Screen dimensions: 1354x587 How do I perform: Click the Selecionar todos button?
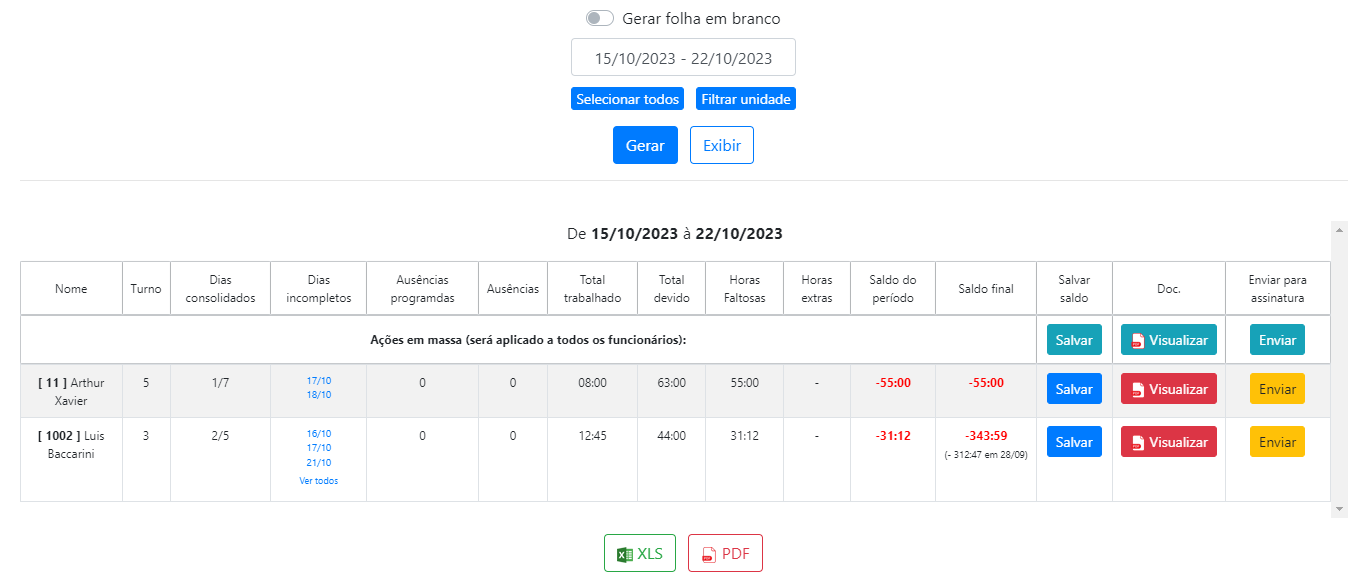click(x=627, y=99)
